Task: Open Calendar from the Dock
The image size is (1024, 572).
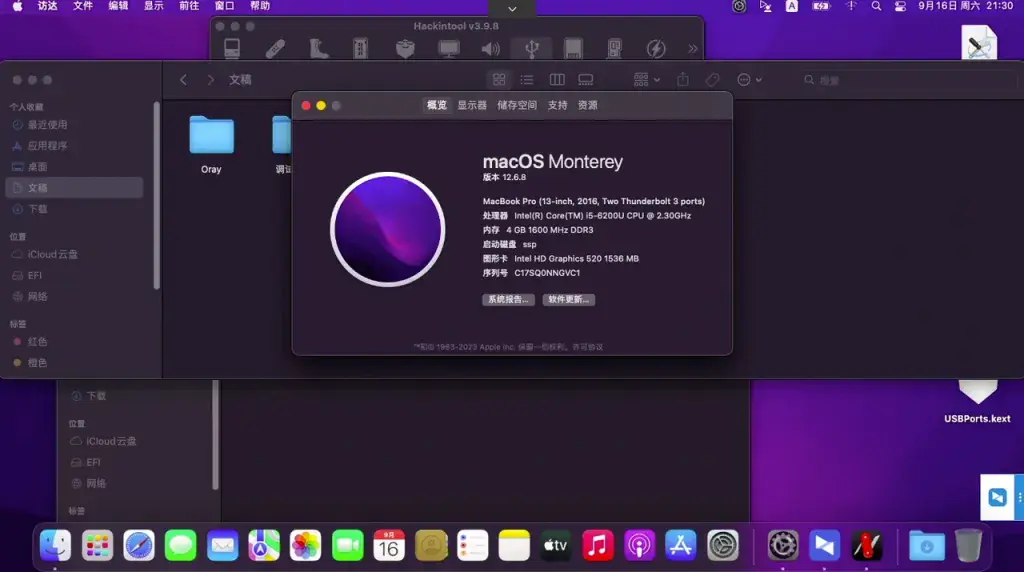Action: [389, 545]
